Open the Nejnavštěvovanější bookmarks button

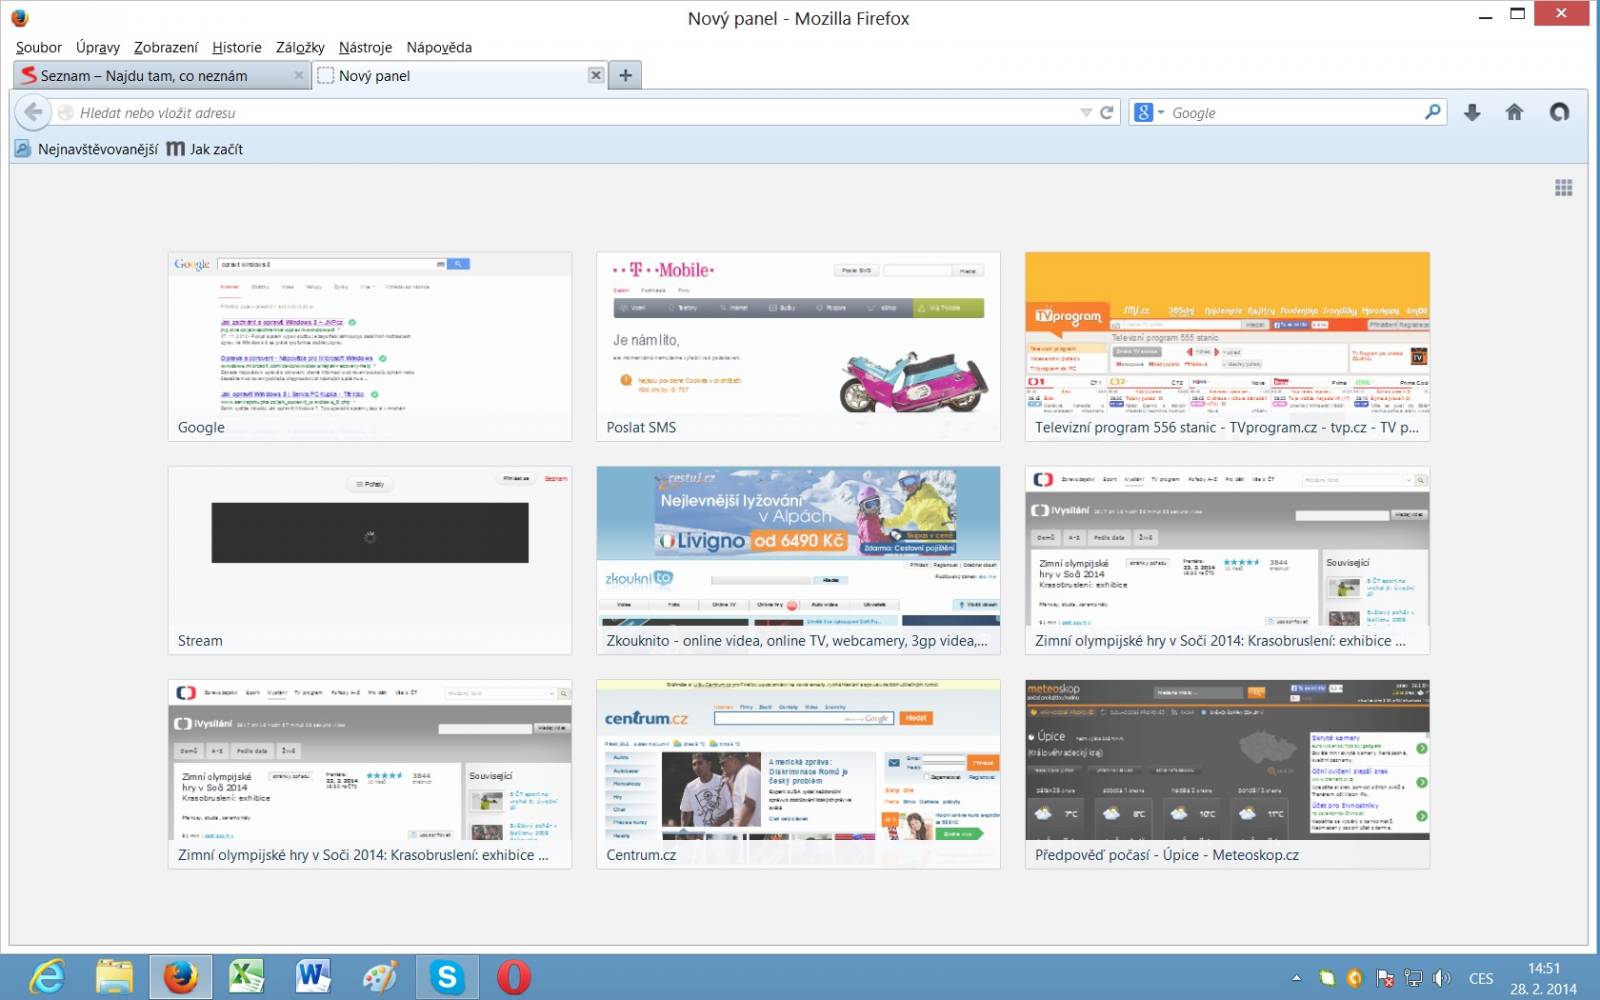coord(86,149)
